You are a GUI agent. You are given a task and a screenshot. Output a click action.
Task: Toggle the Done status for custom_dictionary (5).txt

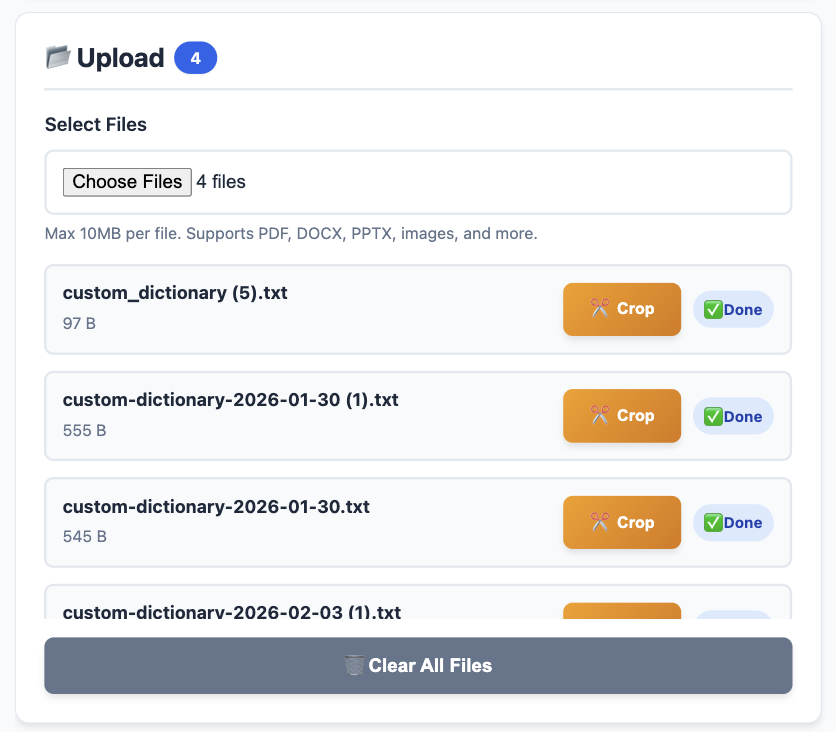tap(733, 309)
